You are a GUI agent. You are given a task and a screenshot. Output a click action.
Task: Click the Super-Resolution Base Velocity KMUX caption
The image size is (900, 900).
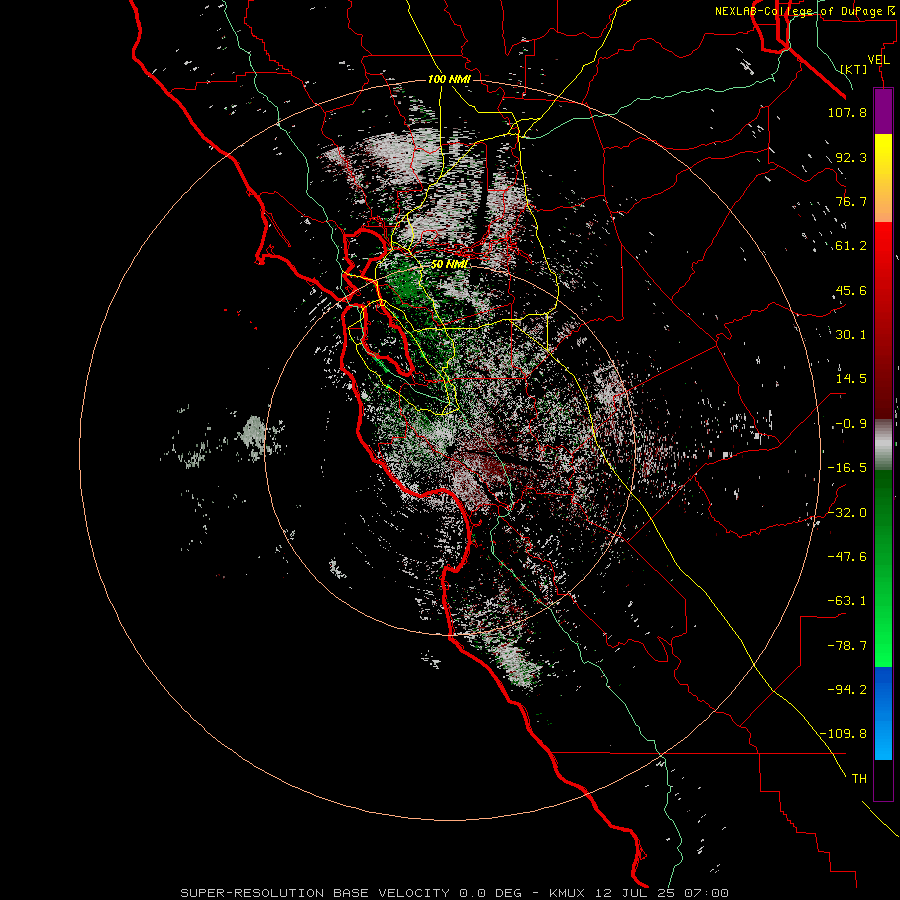click(455, 893)
